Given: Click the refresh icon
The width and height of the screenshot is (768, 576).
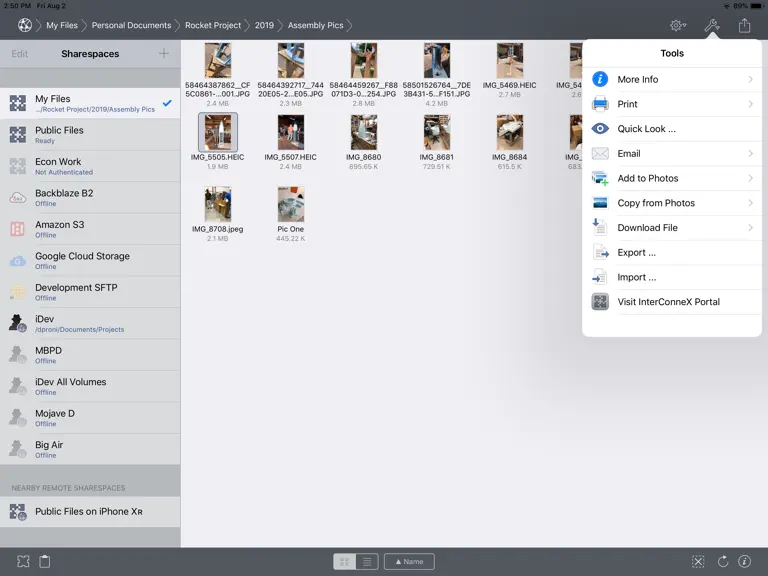Looking at the screenshot, I should [723, 561].
